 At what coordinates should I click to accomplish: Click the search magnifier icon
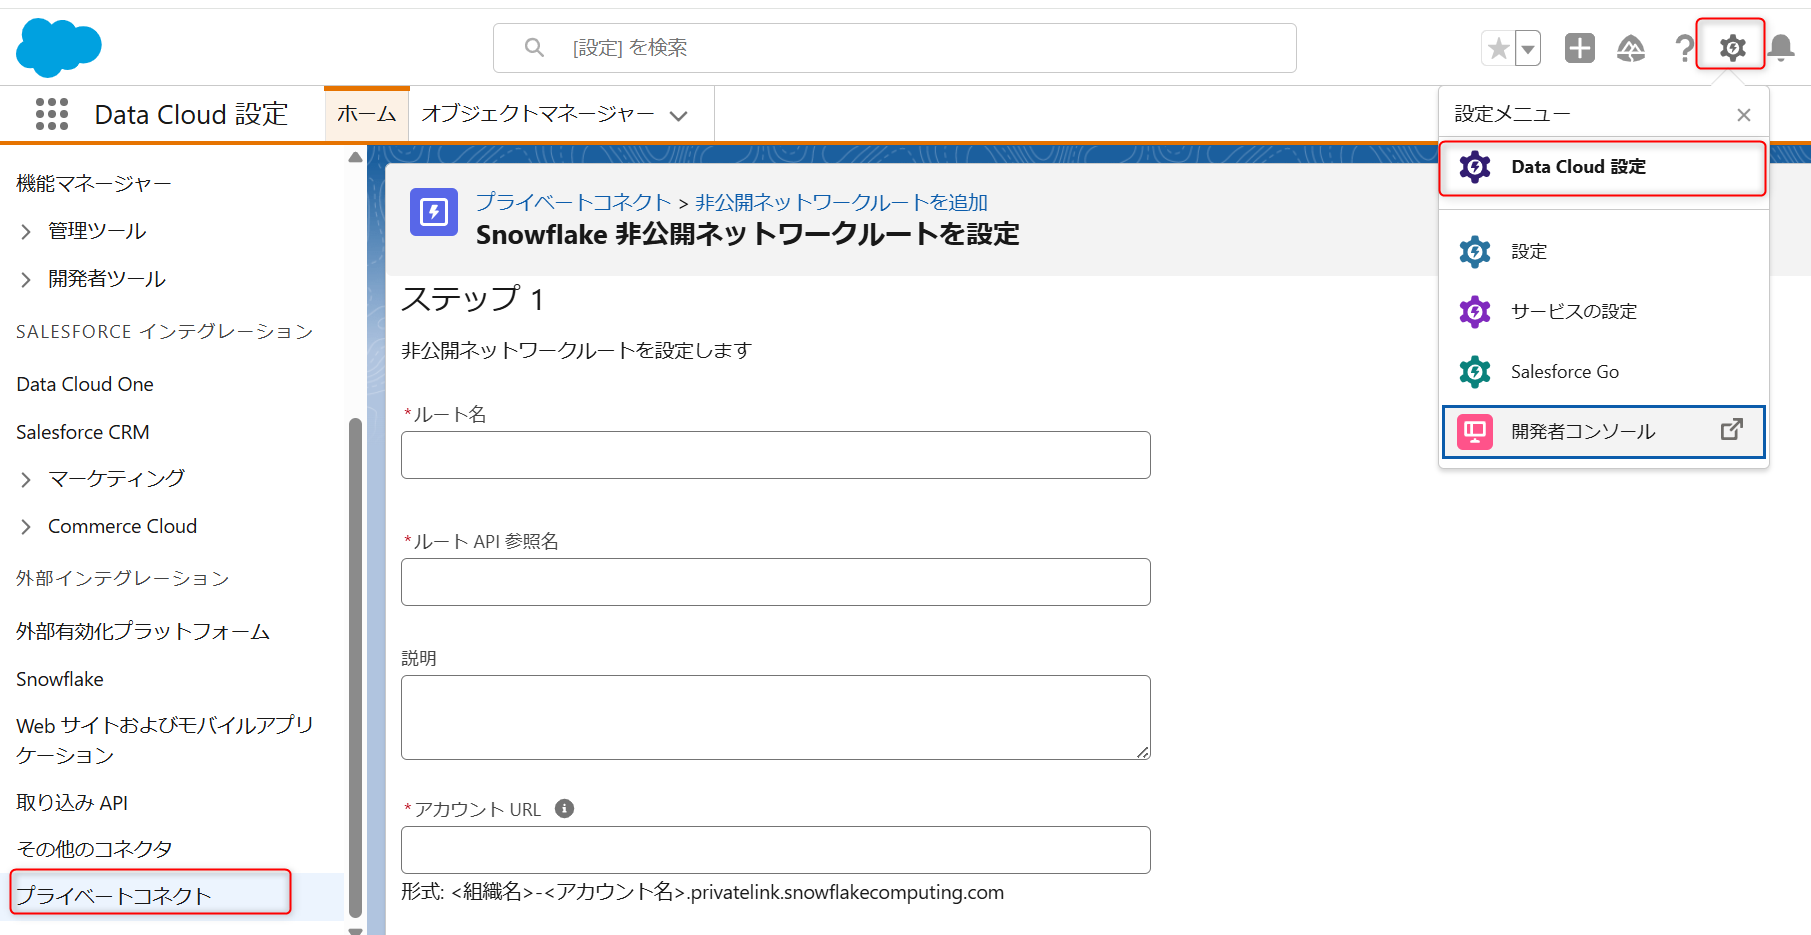(534, 48)
